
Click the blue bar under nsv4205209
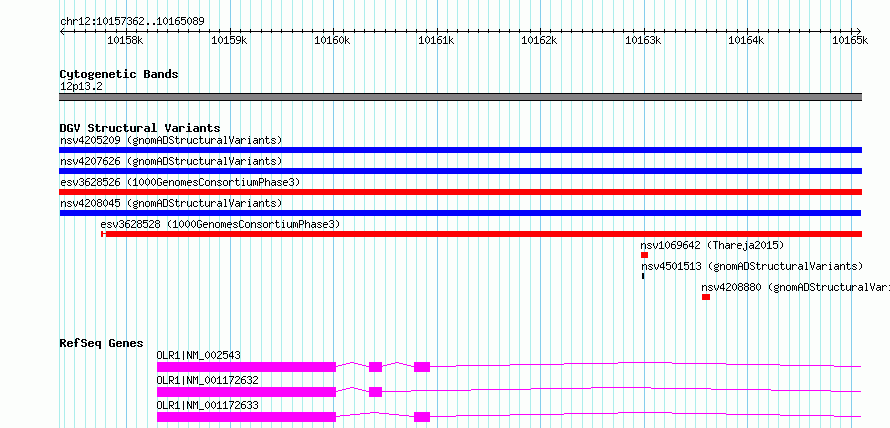[x=460, y=150]
